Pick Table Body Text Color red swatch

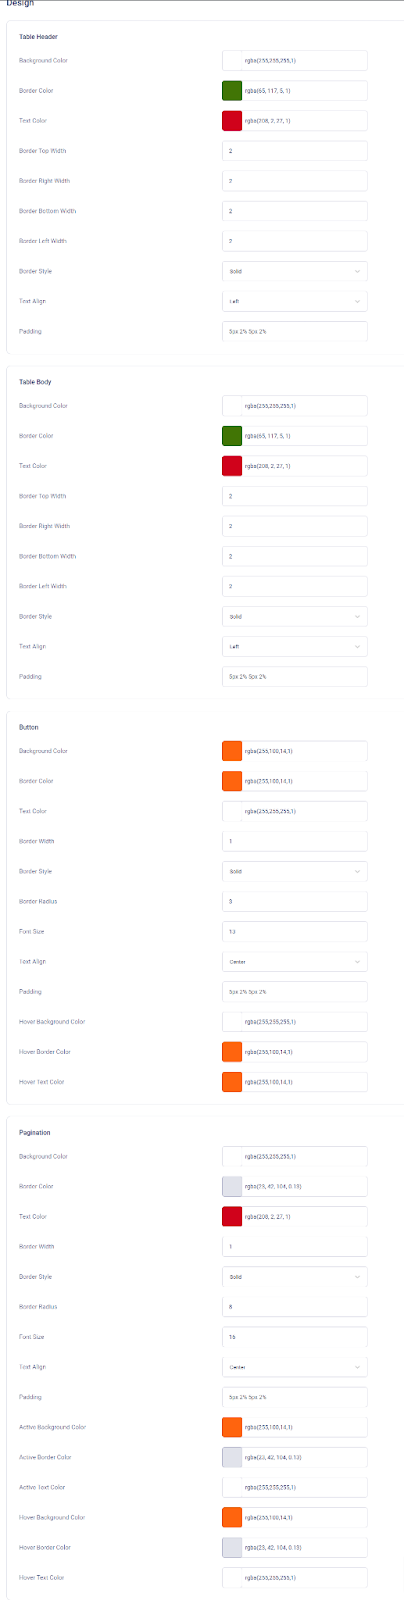click(x=232, y=466)
